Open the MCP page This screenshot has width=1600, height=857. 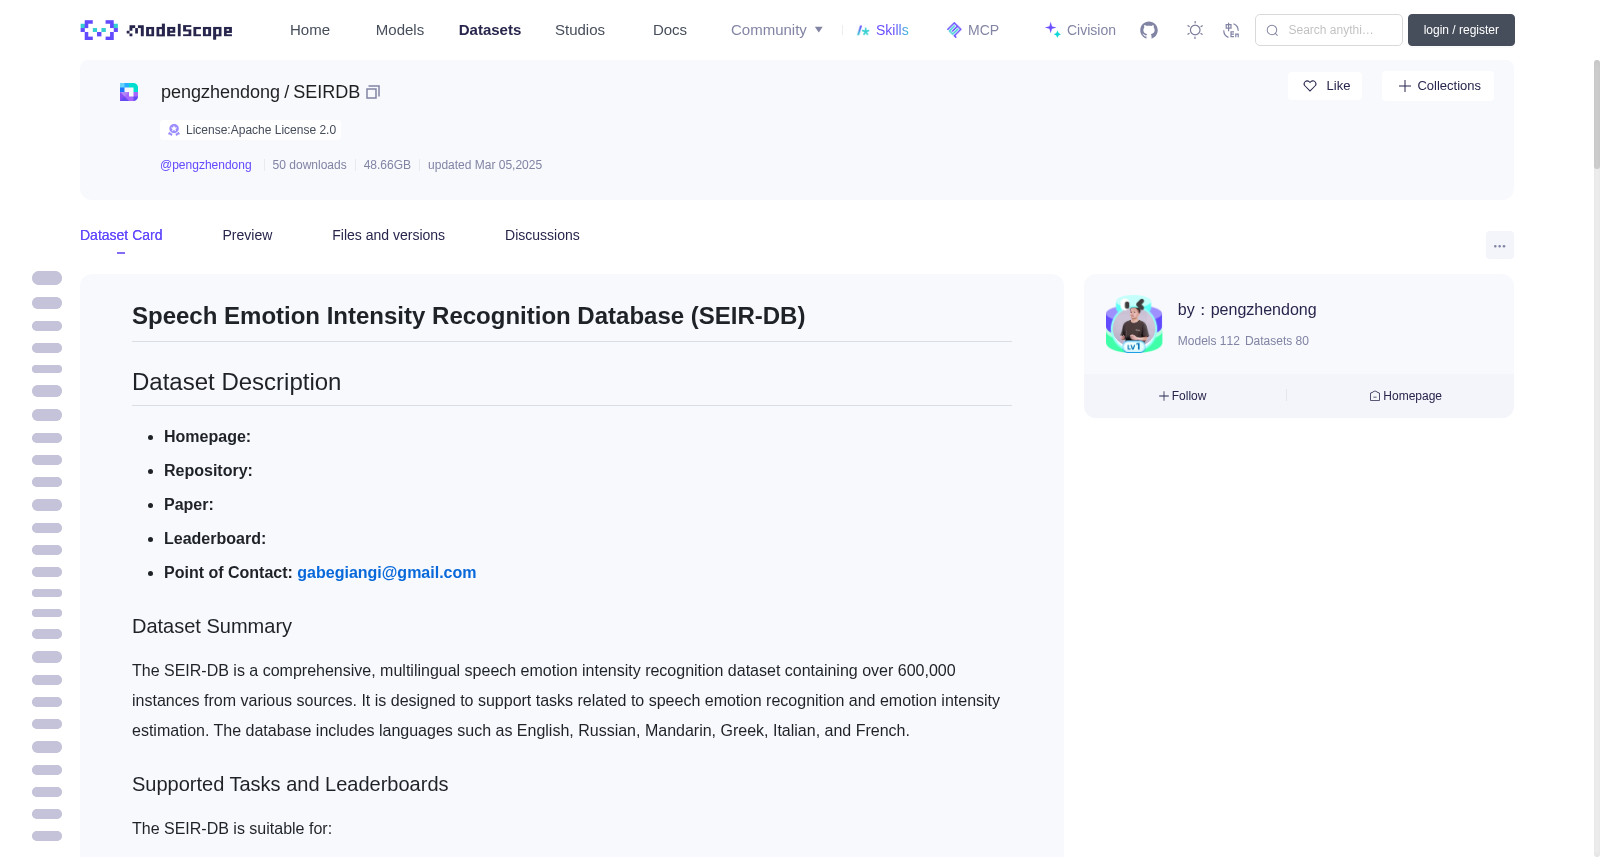tap(972, 30)
